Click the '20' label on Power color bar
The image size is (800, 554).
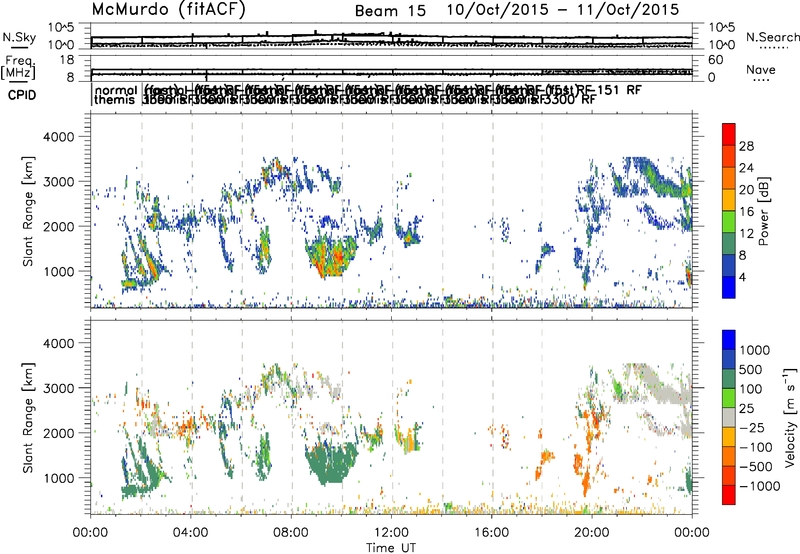tap(746, 190)
